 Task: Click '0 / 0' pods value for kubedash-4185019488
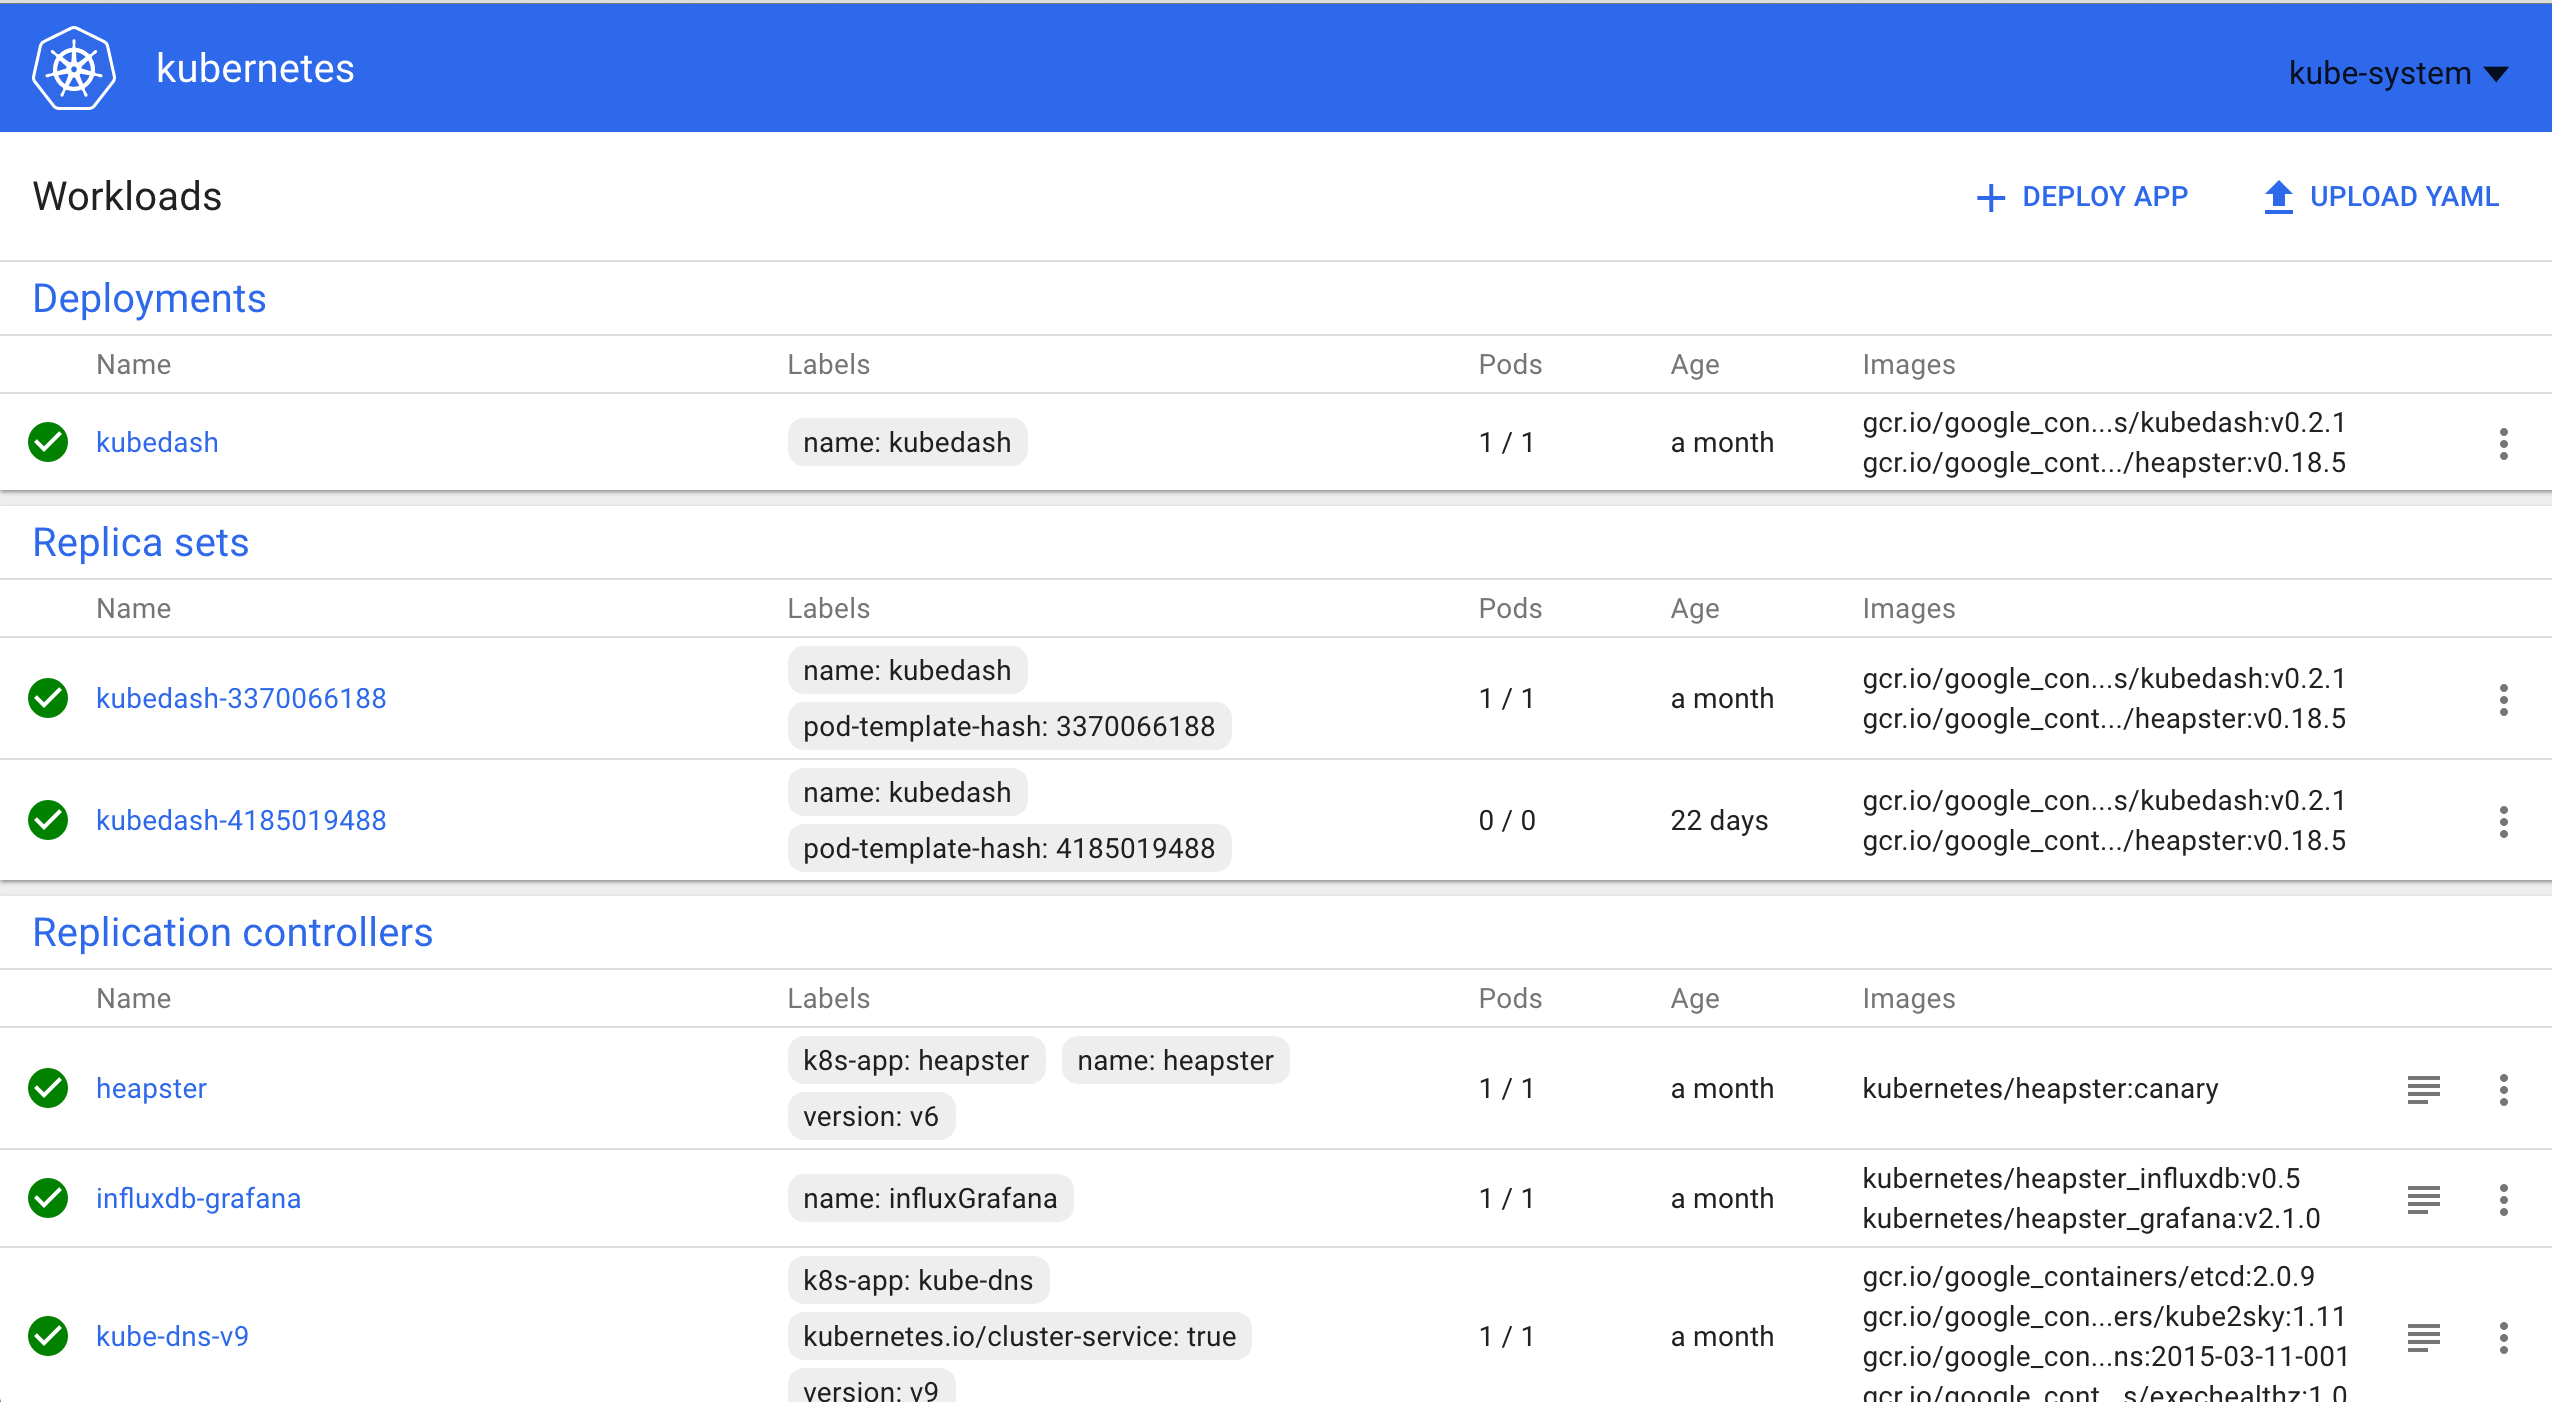pos(1507,820)
